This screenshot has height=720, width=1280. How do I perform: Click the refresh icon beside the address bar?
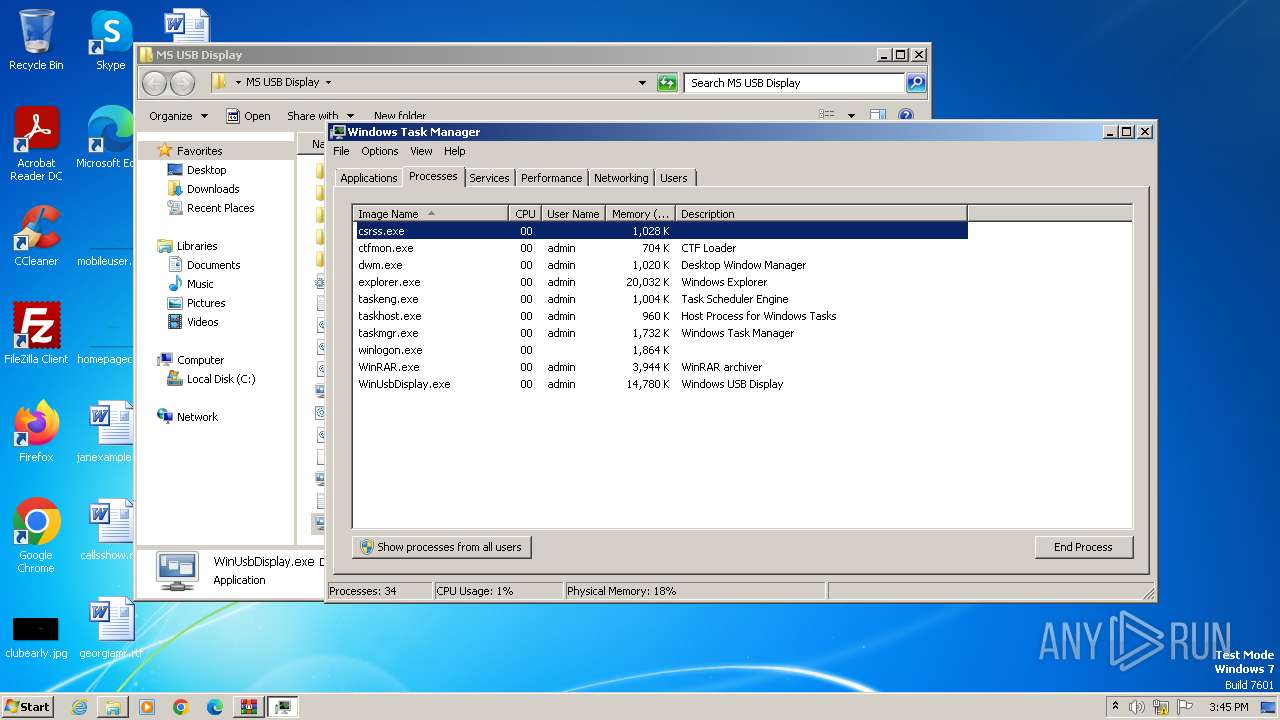click(x=667, y=83)
